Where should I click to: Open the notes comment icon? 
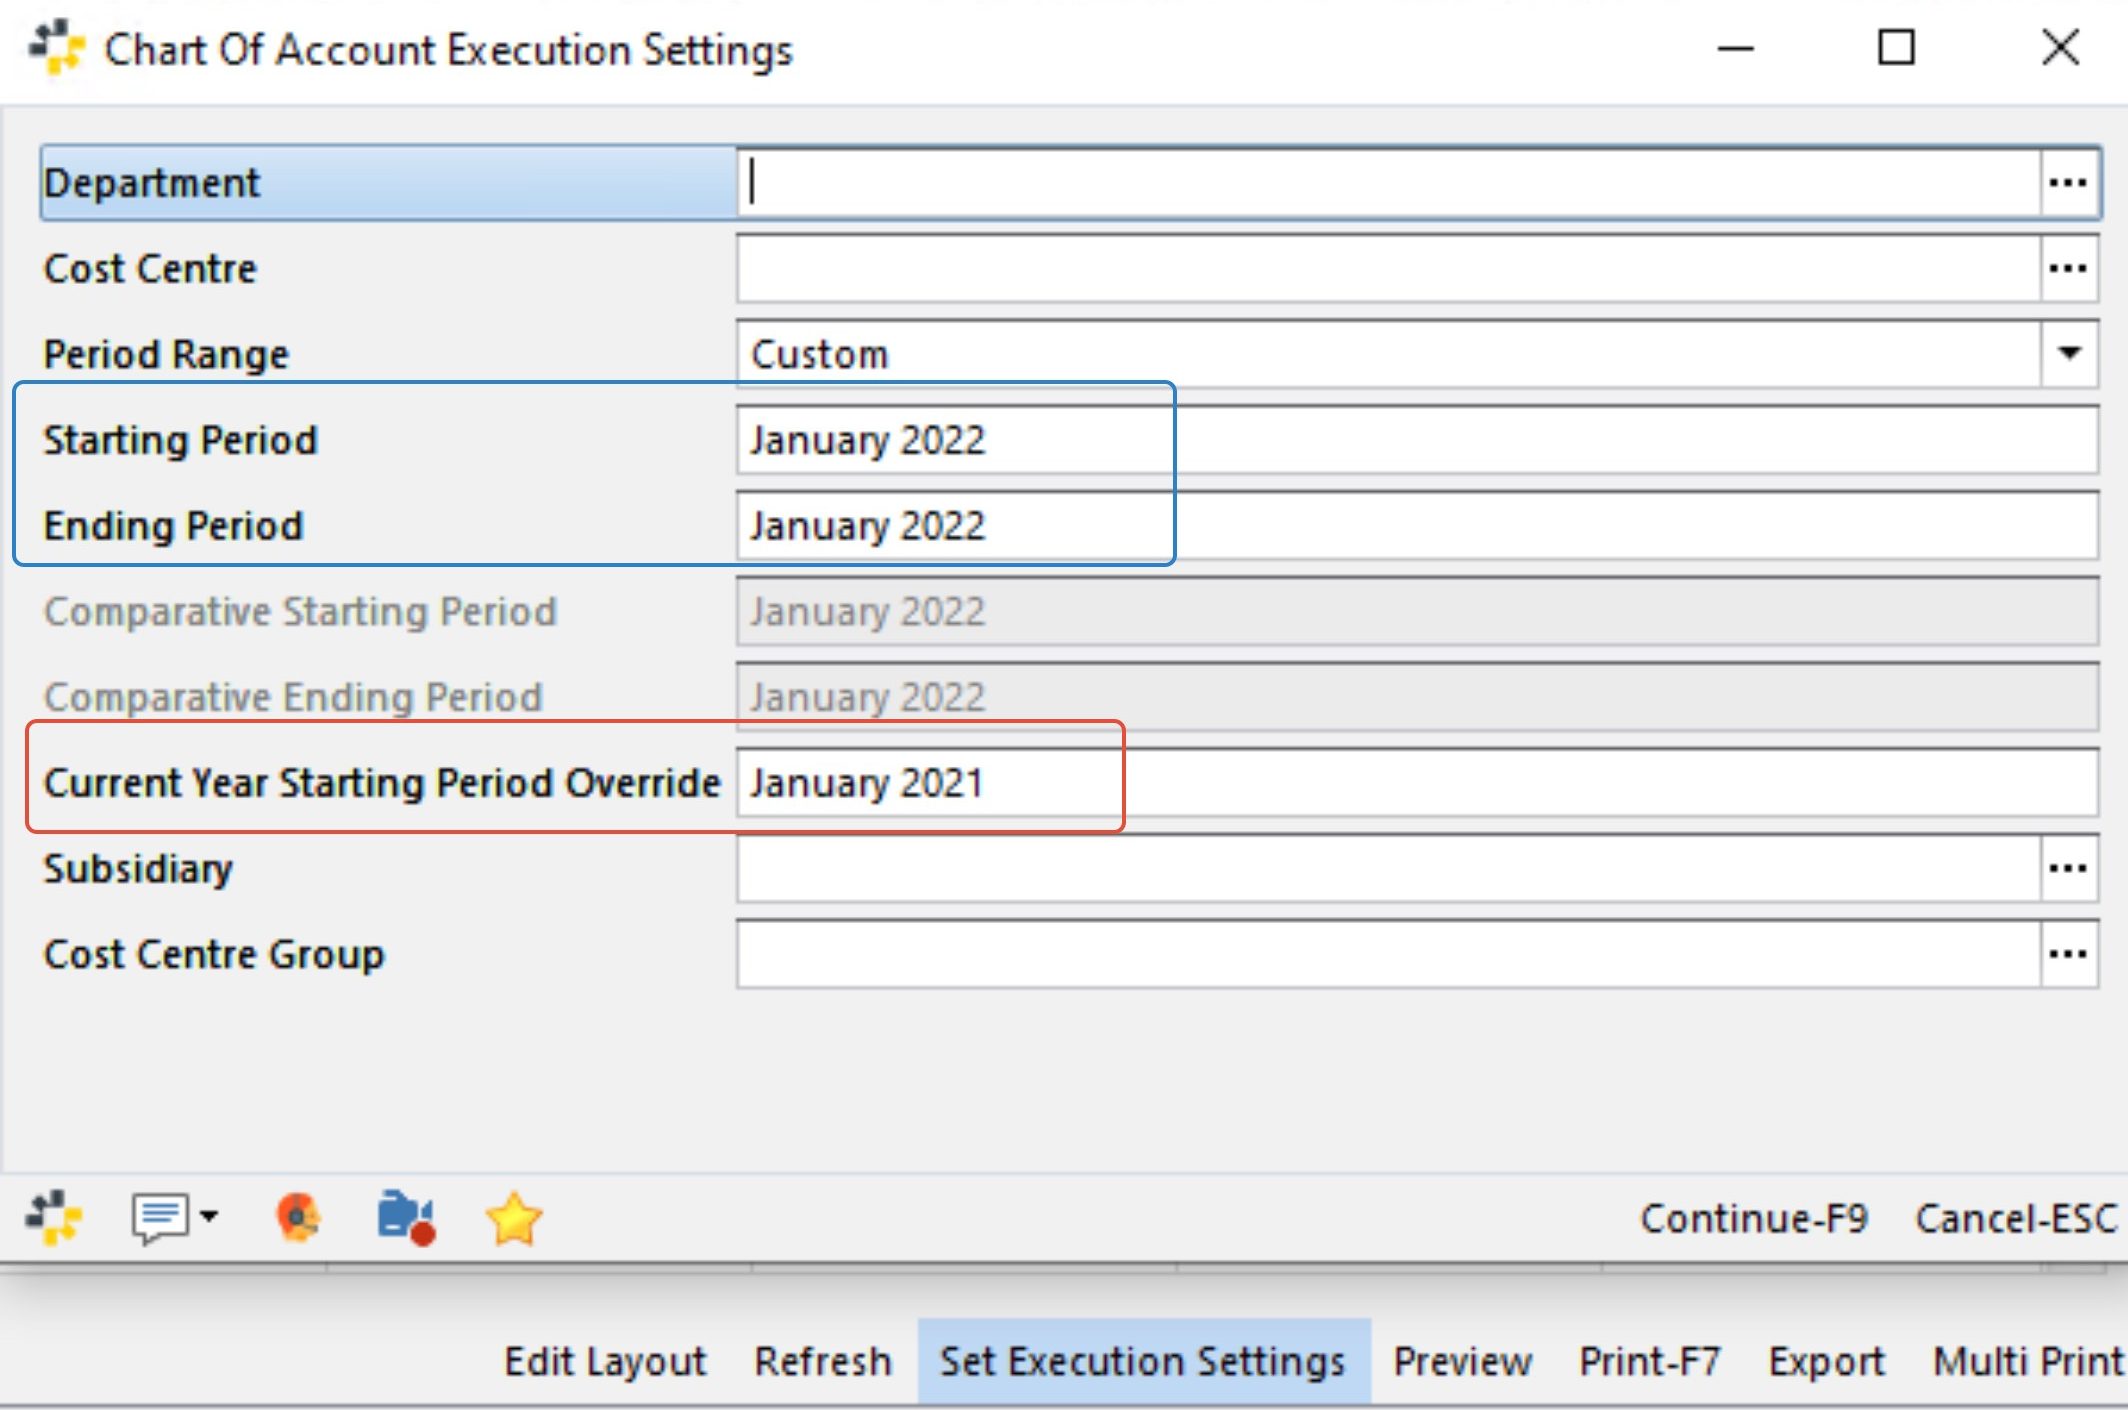[160, 1217]
